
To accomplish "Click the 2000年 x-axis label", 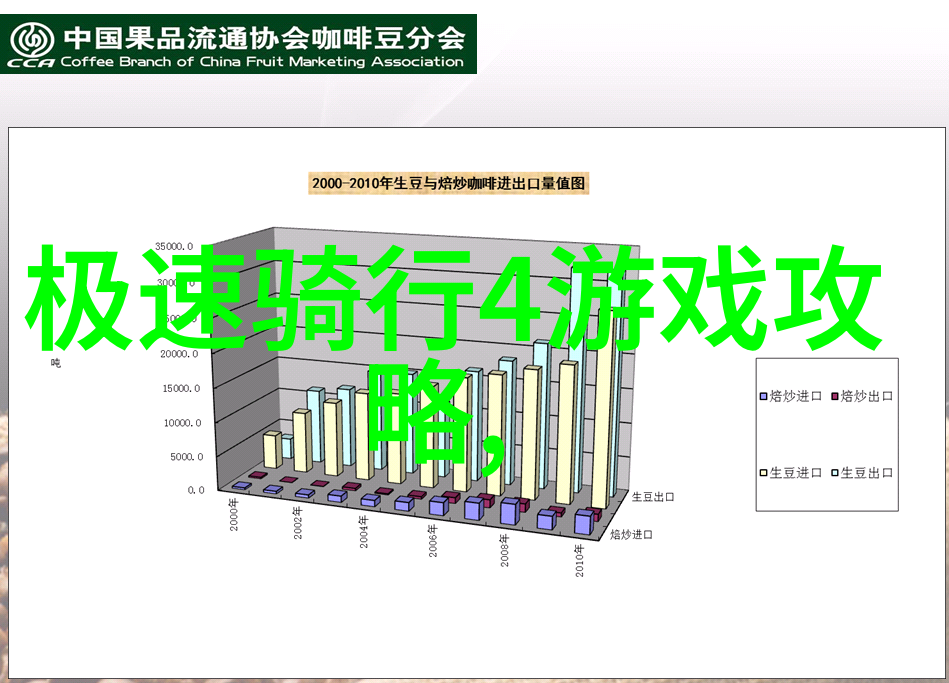I will pos(235,517).
